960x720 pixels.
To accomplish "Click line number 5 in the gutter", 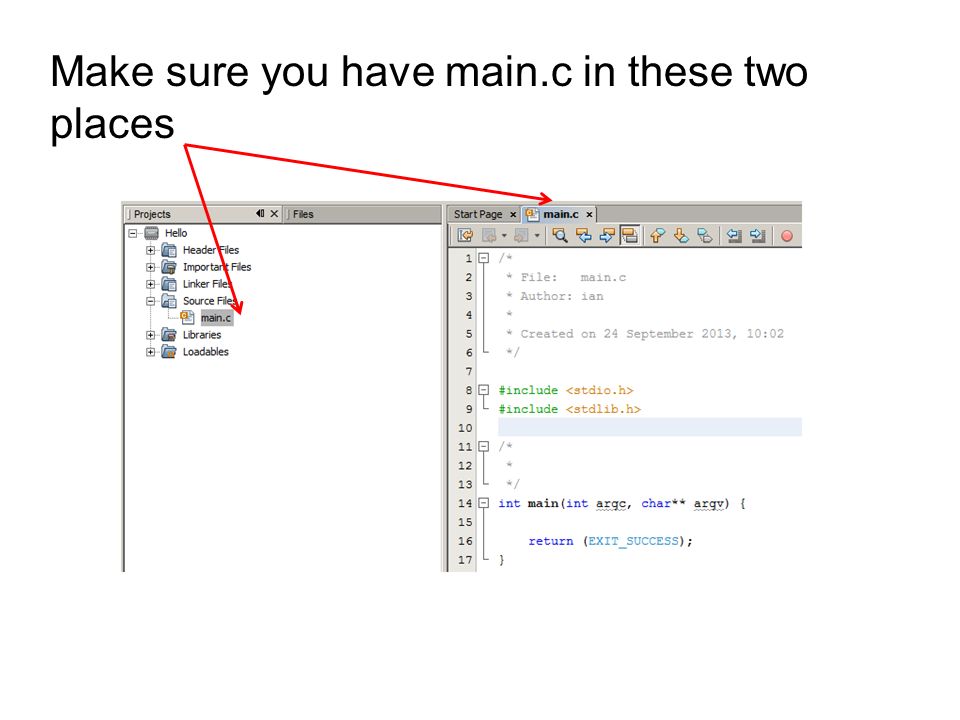I will coord(469,334).
